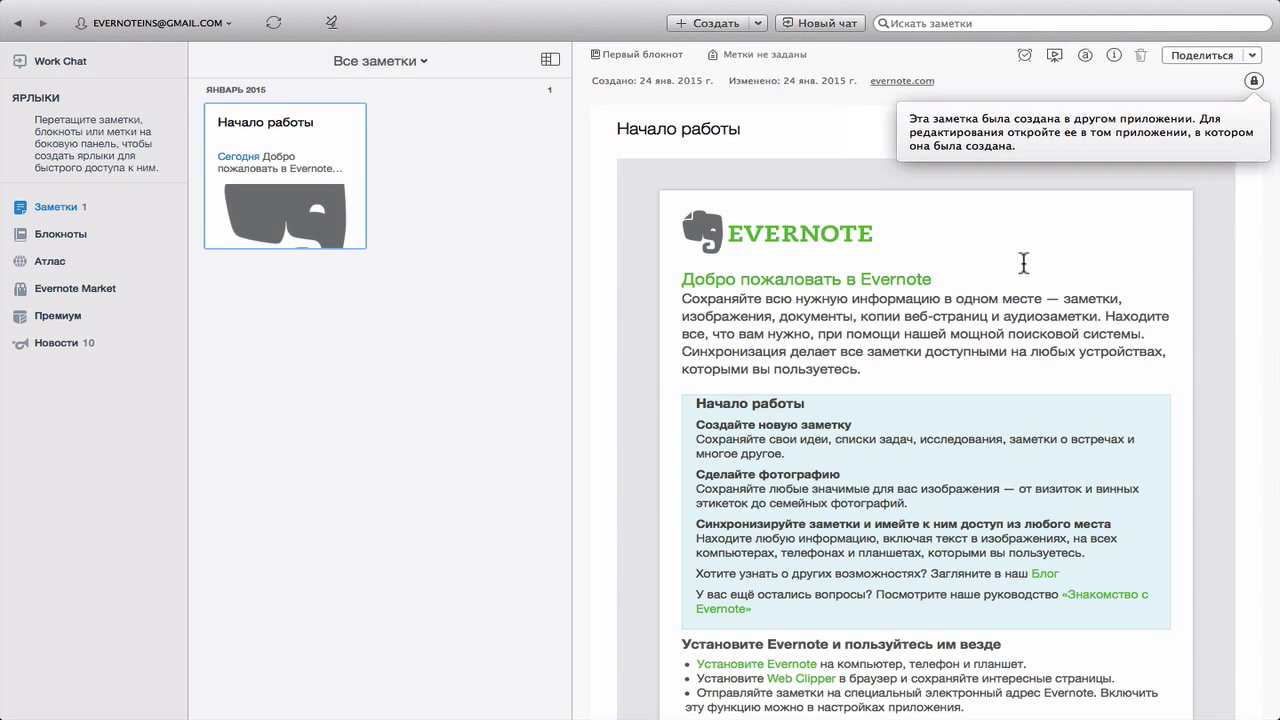Click the Заметки notes icon
This screenshot has width=1280, height=720.
coord(20,207)
